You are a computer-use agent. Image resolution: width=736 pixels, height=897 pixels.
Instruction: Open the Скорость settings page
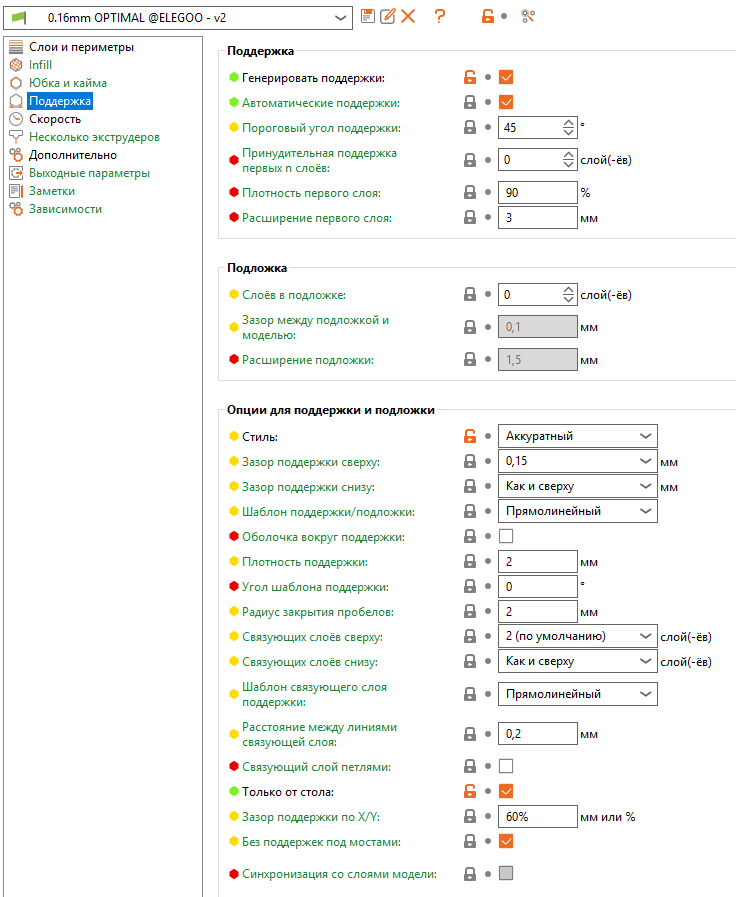[55, 119]
